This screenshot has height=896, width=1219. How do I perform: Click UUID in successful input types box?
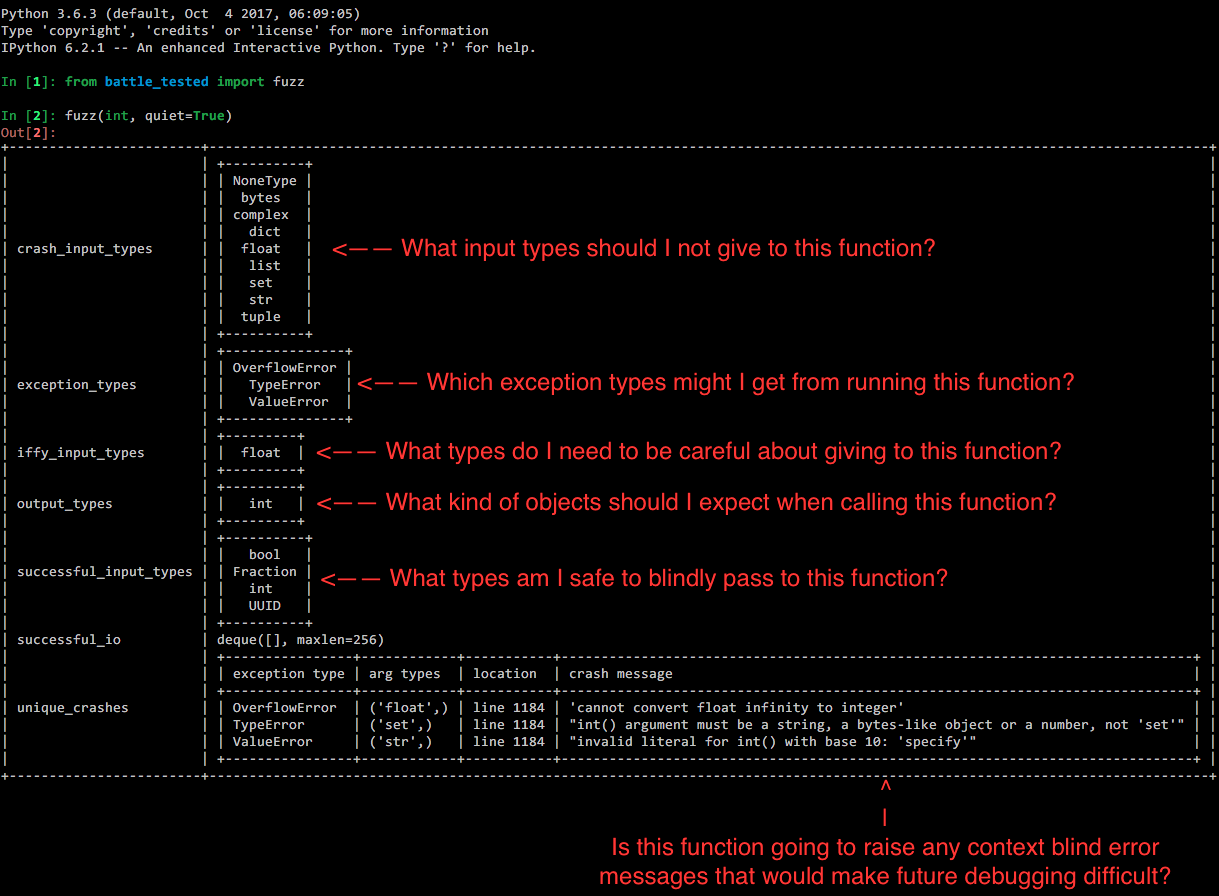[264, 606]
